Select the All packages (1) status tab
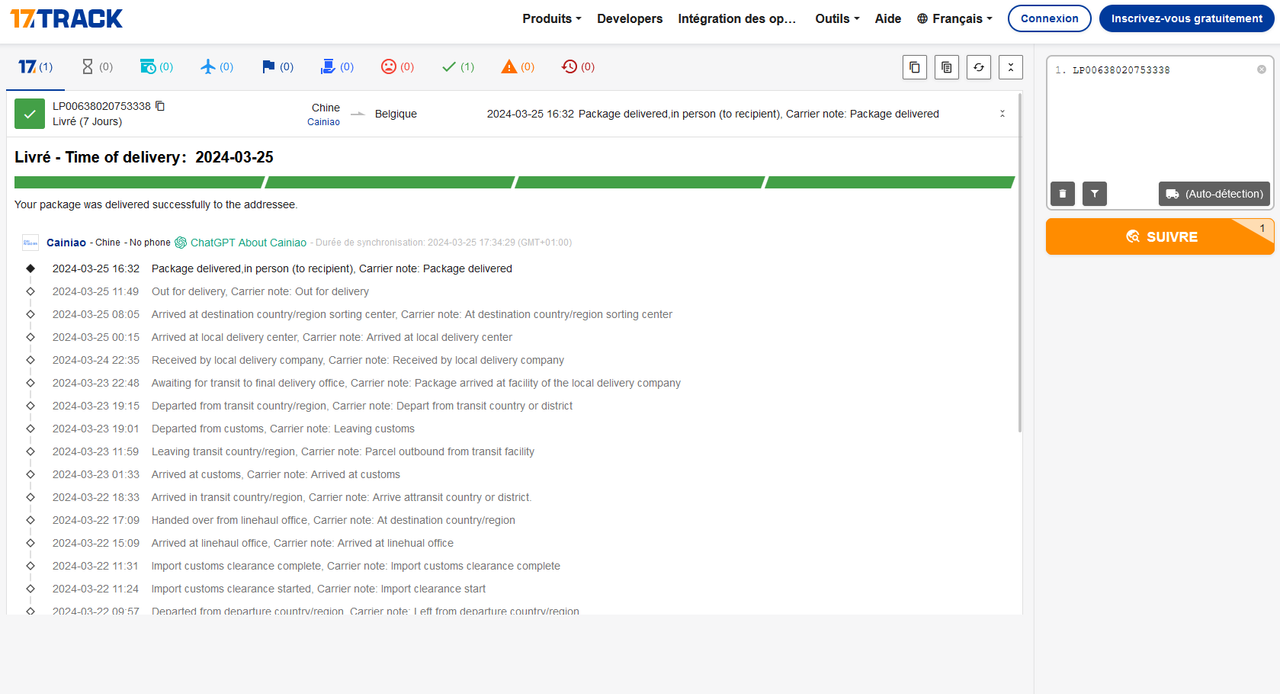The image size is (1280, 694). point(35,67)
